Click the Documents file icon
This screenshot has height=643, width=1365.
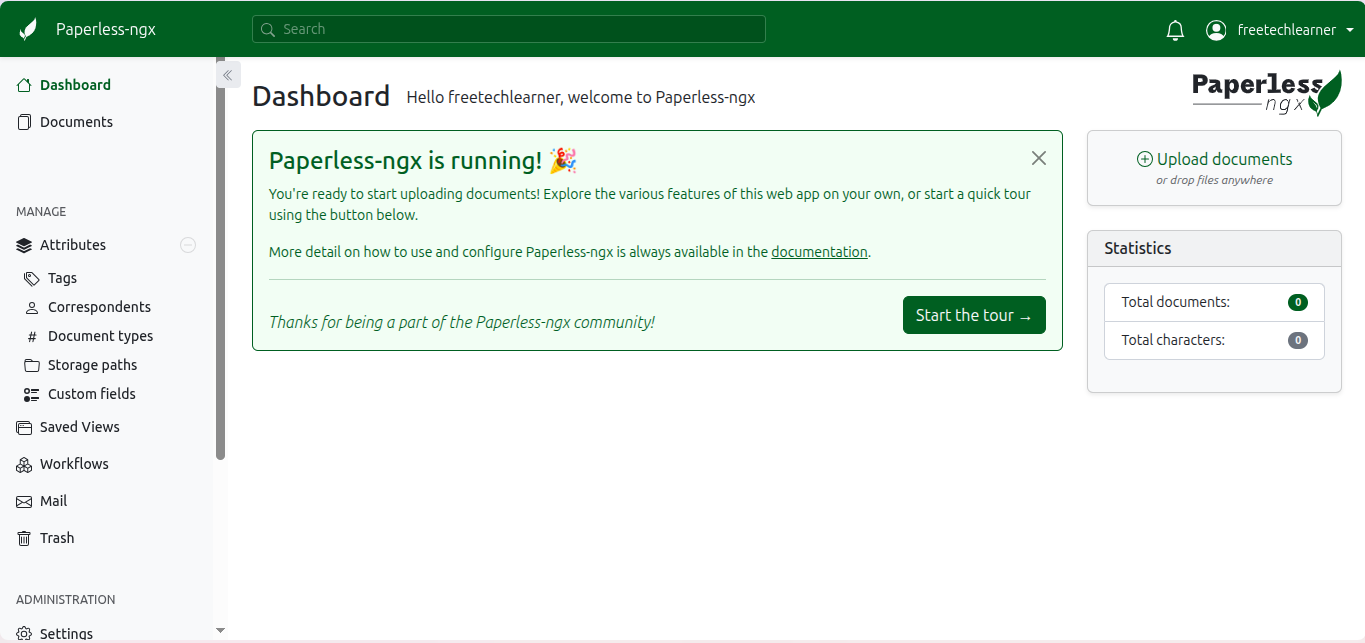[x=25, y=122]
